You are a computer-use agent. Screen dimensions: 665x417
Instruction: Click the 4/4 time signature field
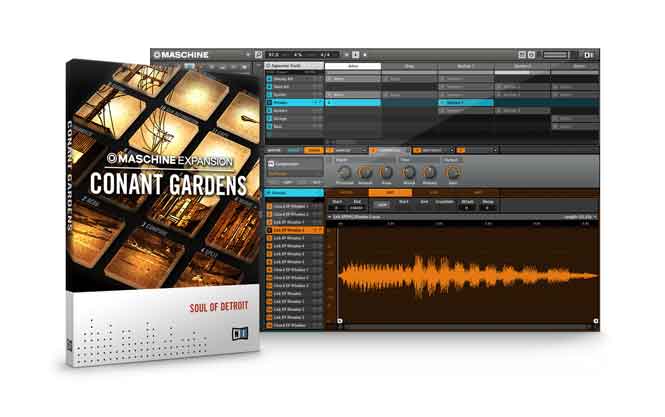325,55
